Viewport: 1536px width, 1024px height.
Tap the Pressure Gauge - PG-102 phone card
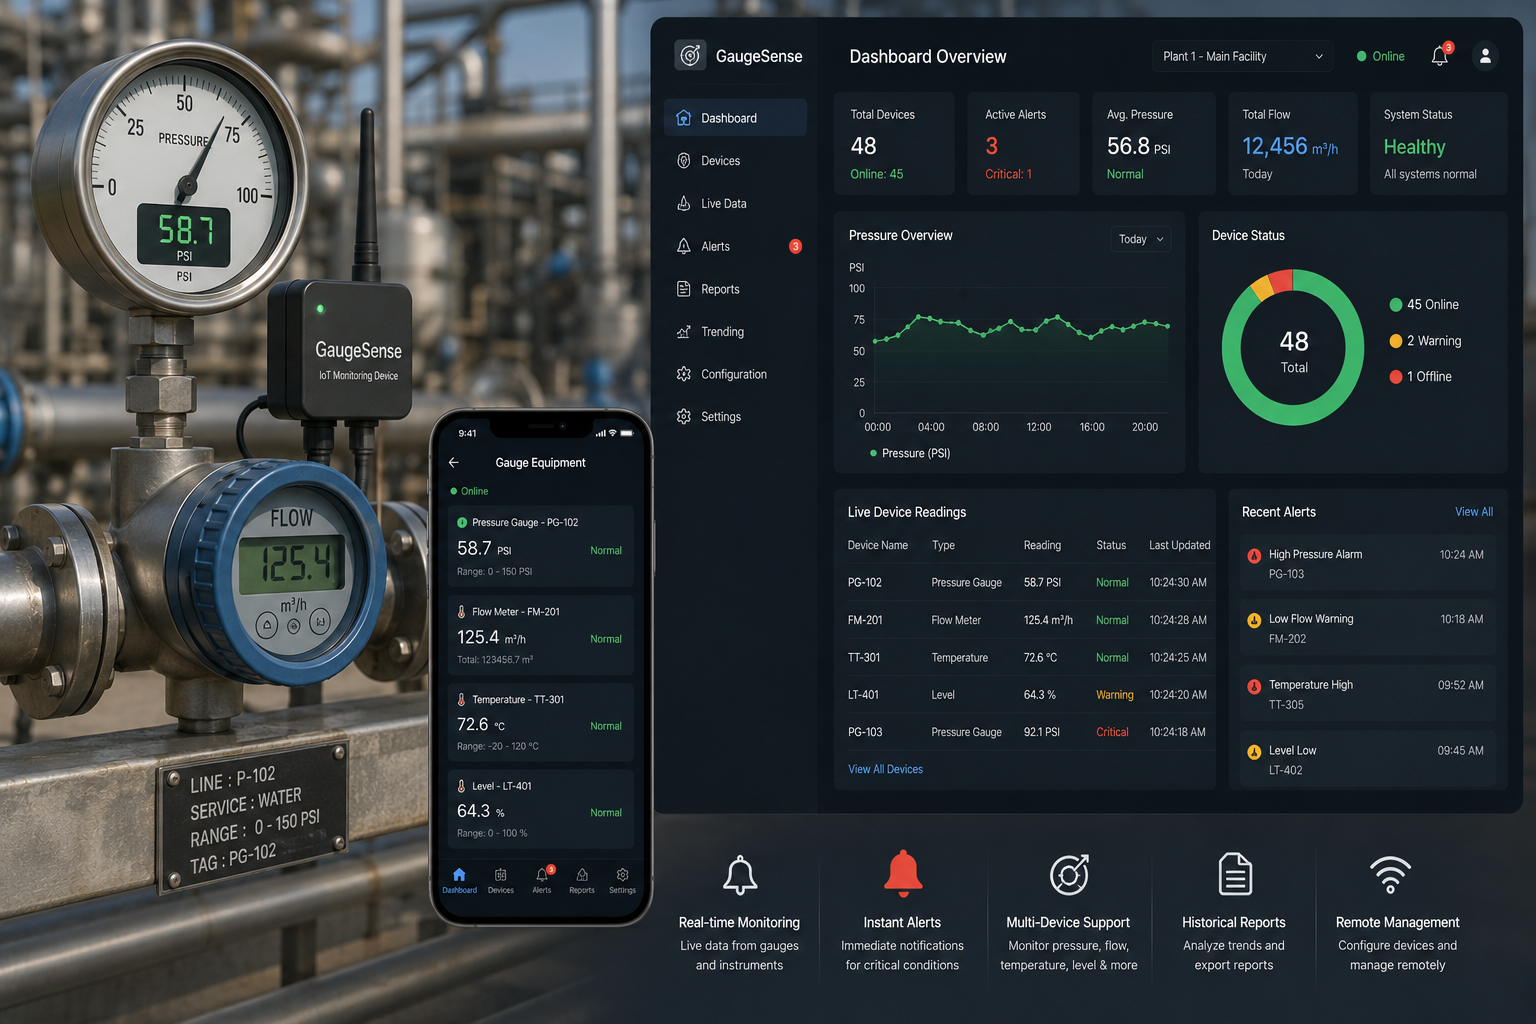point(541,546)
